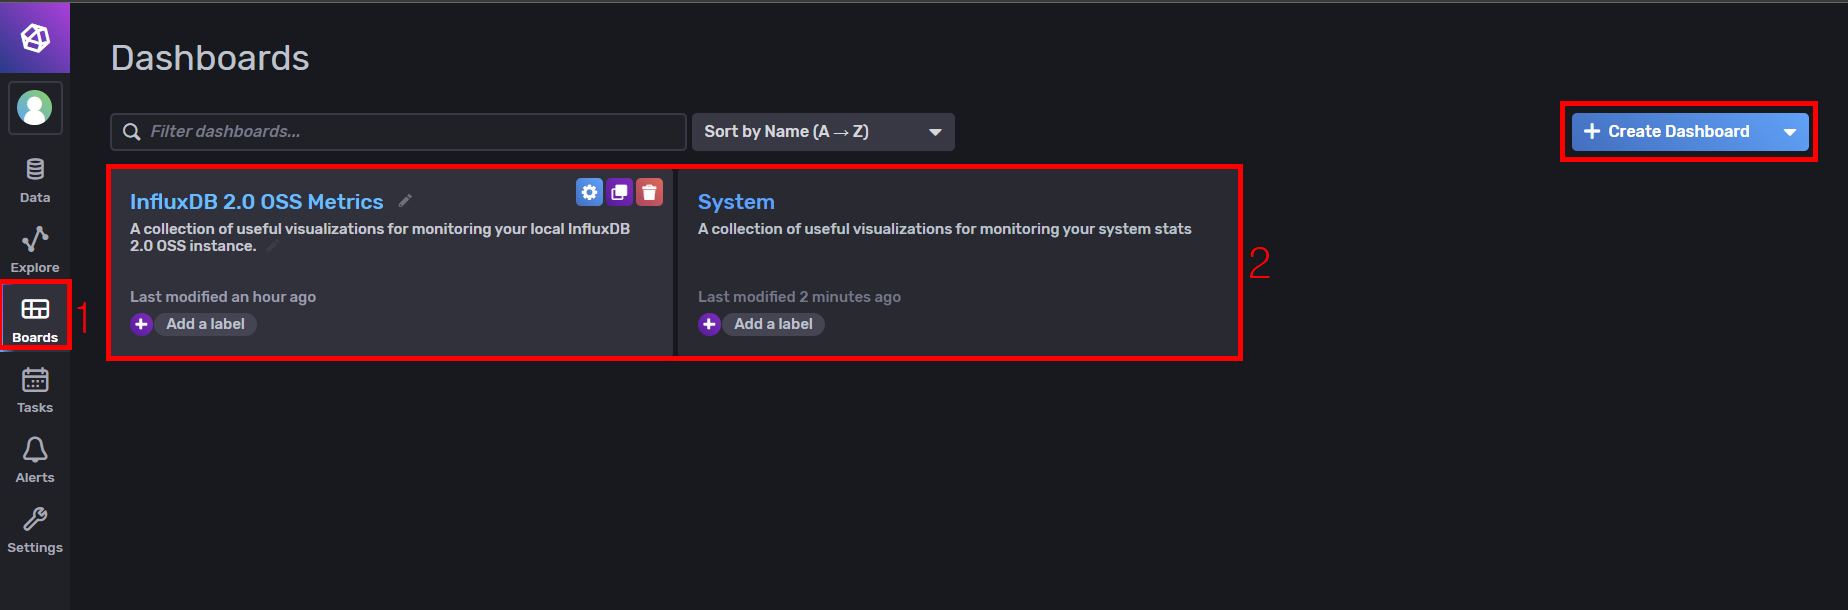Select the Boards sidebar item
The width and height of the screenshot is (1848, 610).
point(35,321)
